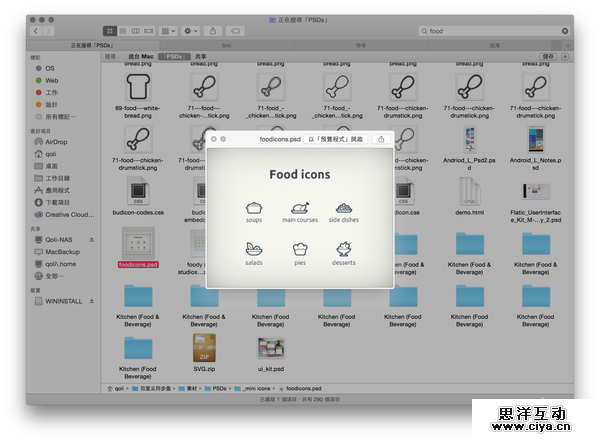The image size is (600, 442).
Task: Click the share icon in Quick Look
Action: [x=381, y=139]
